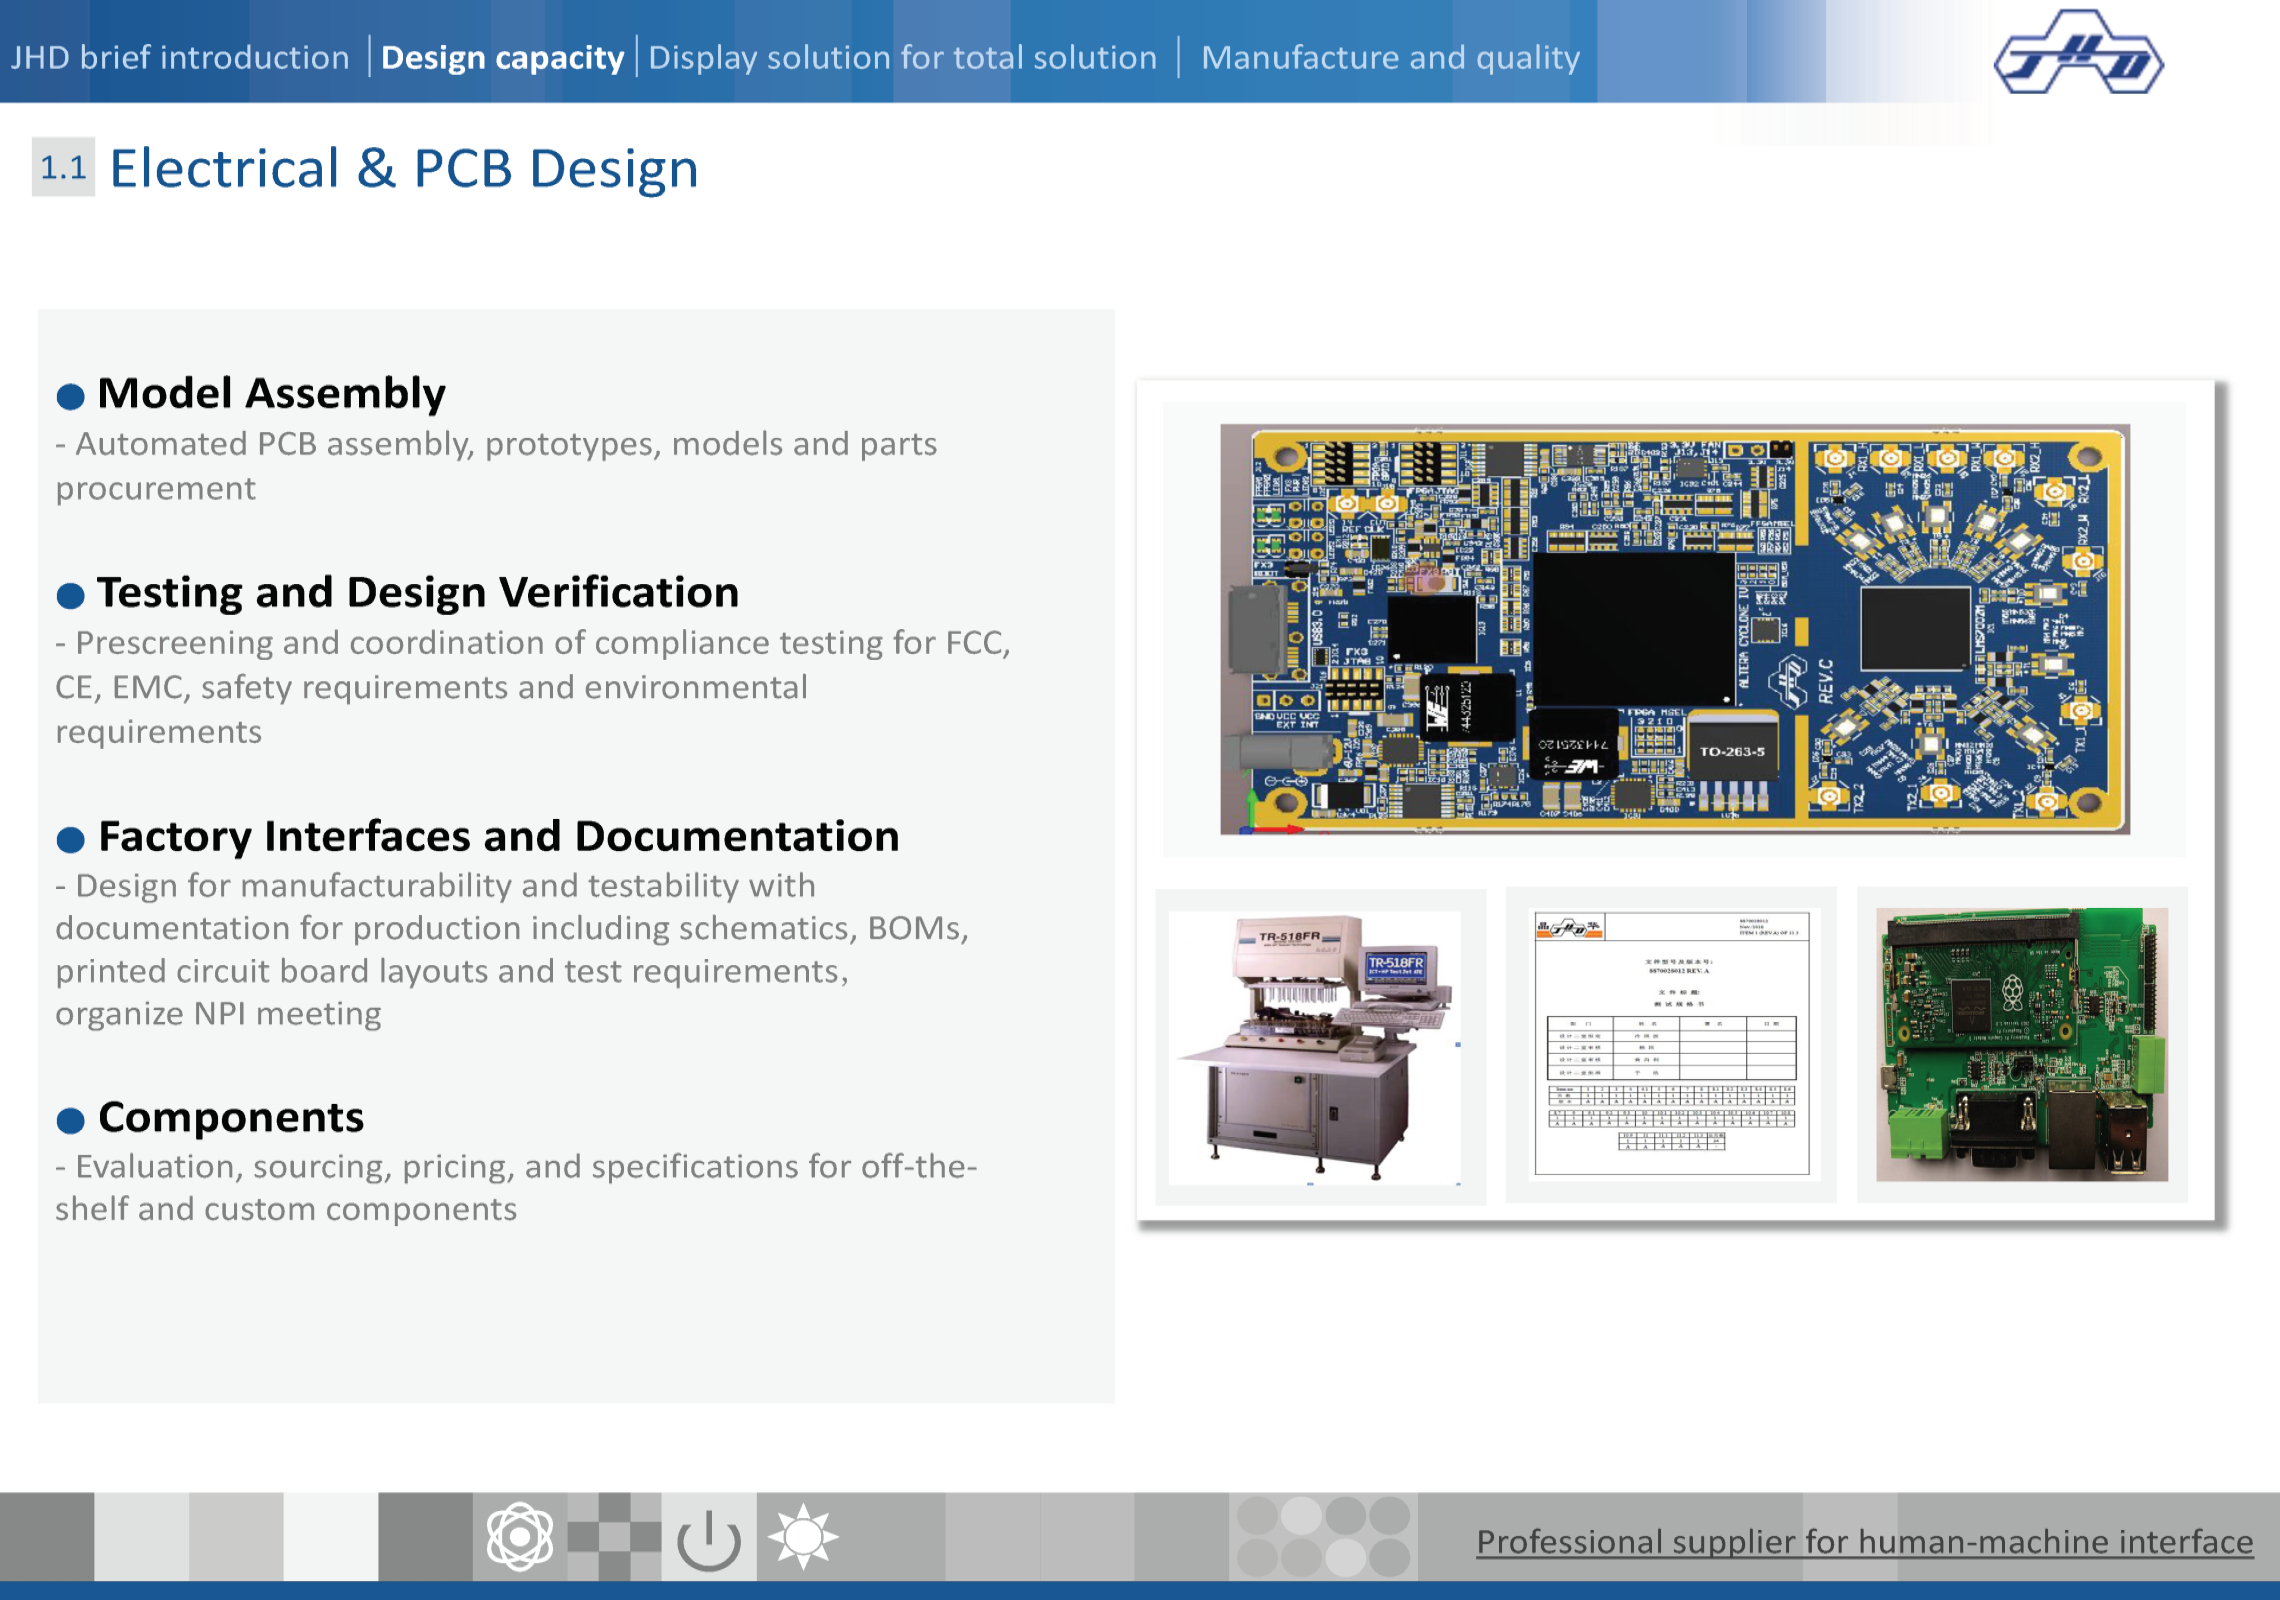The width and height of the screenshot is (2280, 1600).
Task: Click Professional supplier for human-machine interface link
Action: click(x=1864, y=1542)
